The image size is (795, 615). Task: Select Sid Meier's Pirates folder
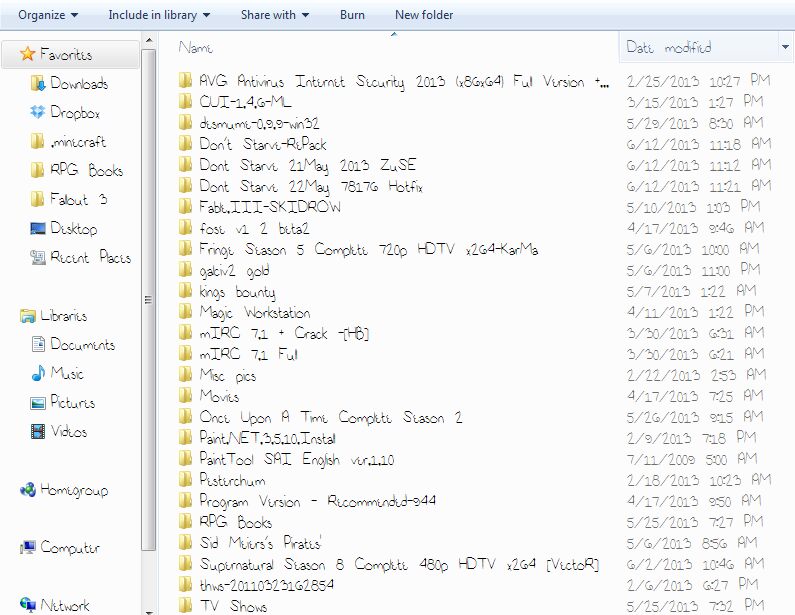coord(261,542)
